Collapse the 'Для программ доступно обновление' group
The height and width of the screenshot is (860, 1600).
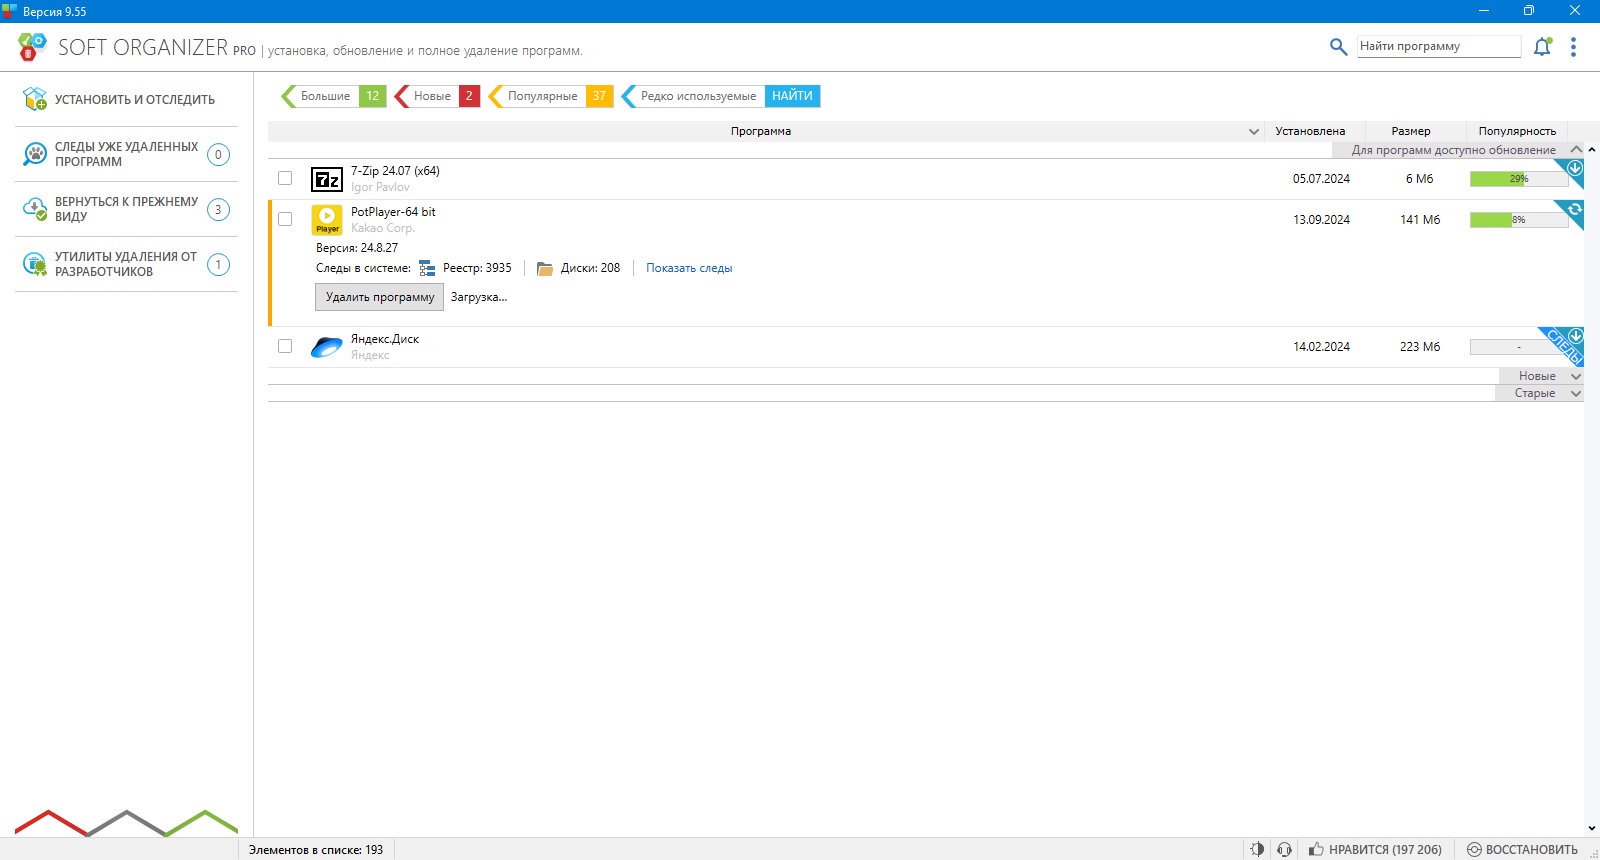tap(1576, 150)
